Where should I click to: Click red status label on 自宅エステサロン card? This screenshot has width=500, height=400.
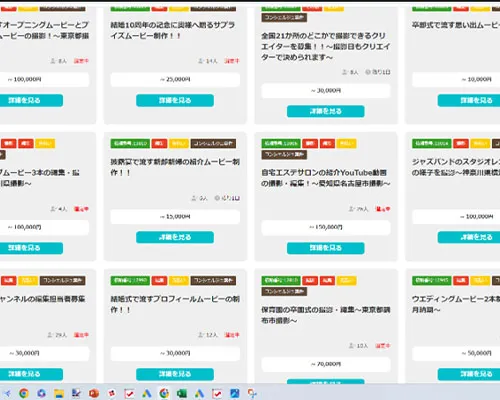[383, 209]
